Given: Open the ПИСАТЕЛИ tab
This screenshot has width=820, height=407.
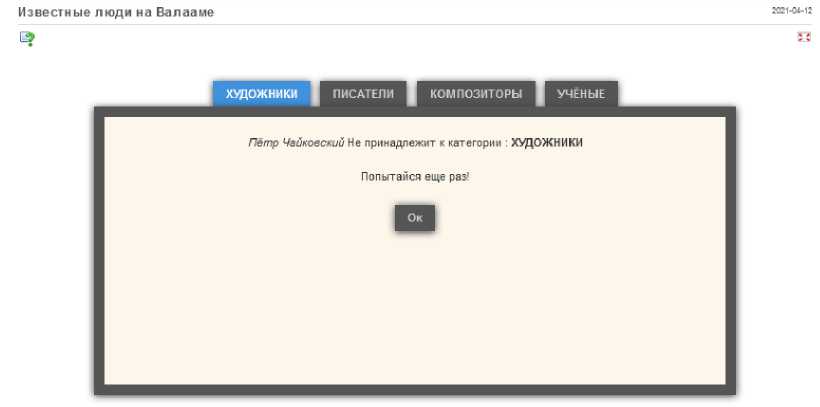Looking at the screenshot, I should (x=363, y=94).
